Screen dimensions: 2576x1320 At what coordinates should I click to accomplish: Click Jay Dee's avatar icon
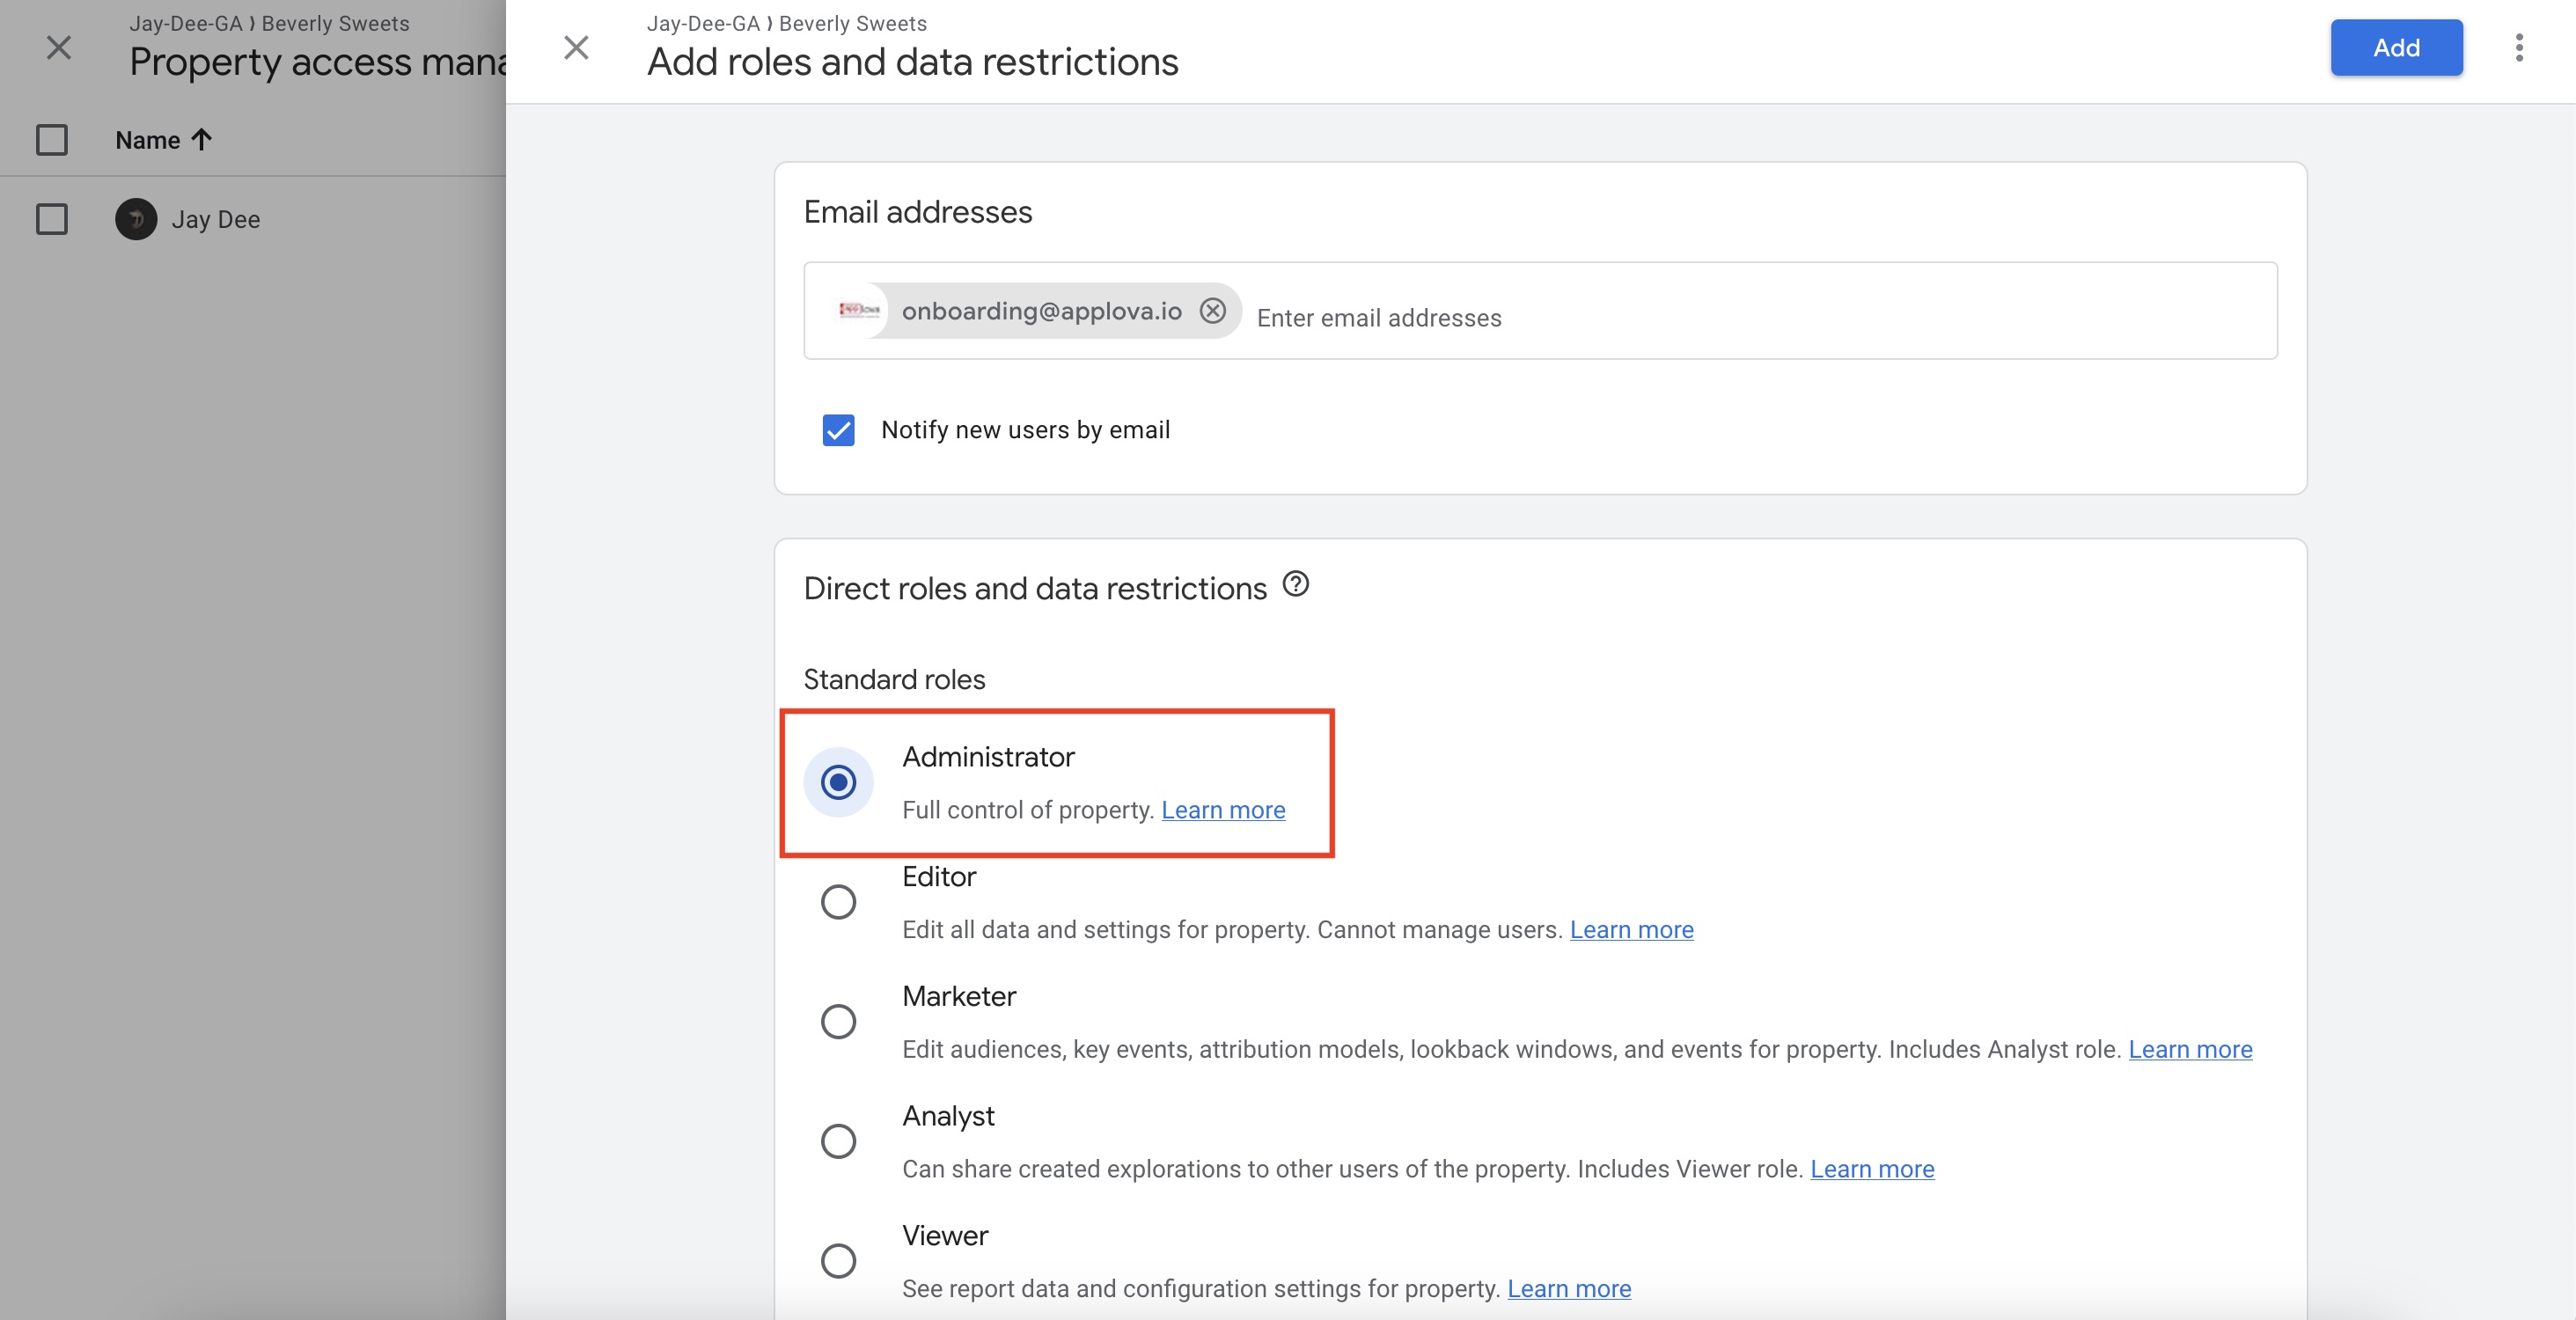click(136, 219)
